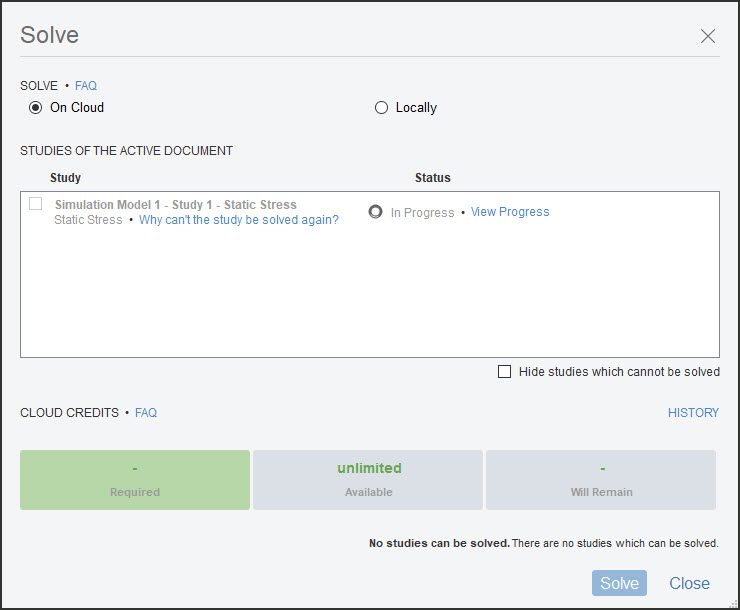Screen dimensions: 740x610
Task: Open the cloud credits HISTORY link
Action: coord(693,413)
